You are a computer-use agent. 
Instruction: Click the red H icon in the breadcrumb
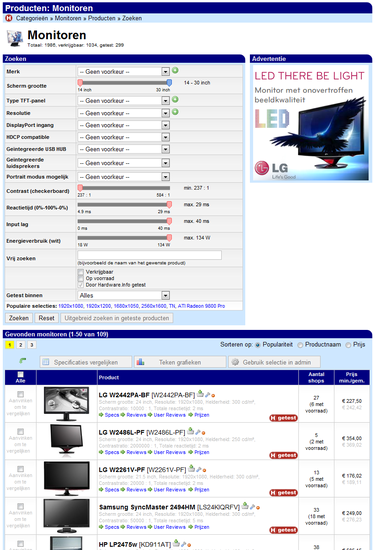pyautogui.click(x=9, y=18)
